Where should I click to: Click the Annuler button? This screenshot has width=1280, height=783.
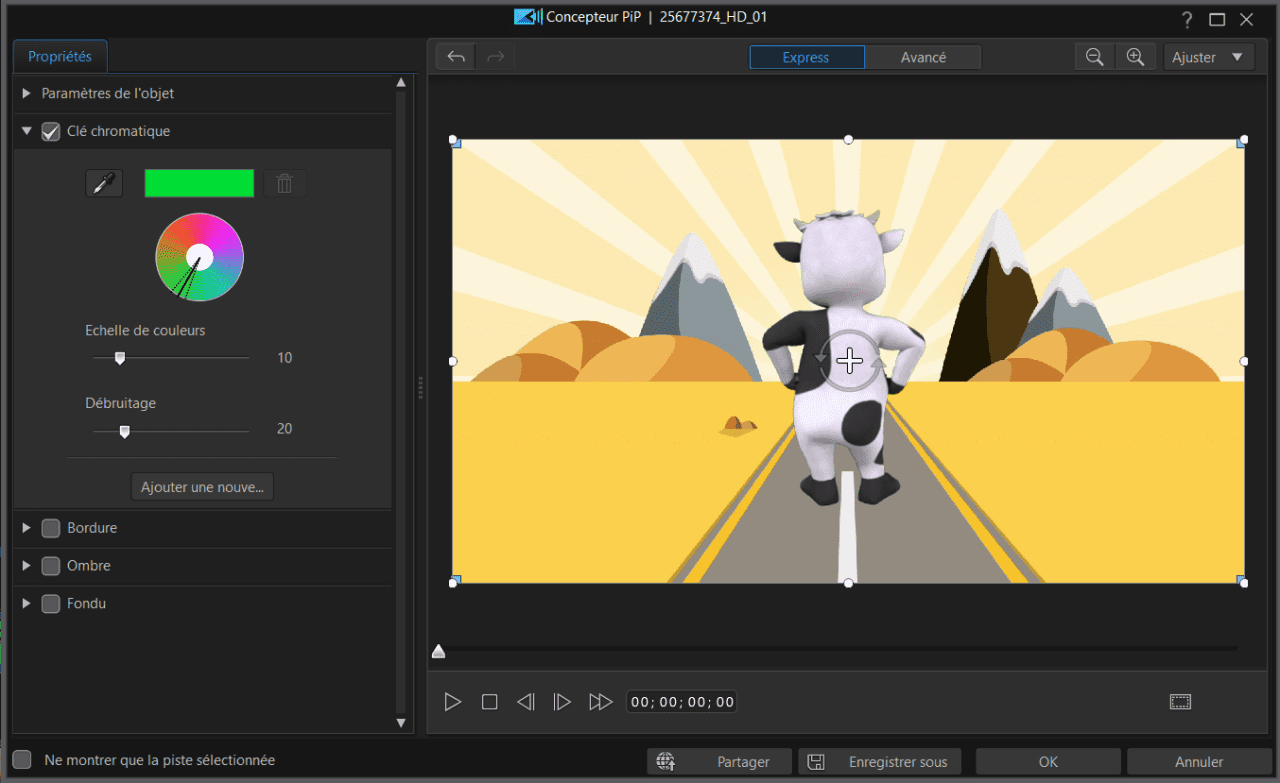1199,762
